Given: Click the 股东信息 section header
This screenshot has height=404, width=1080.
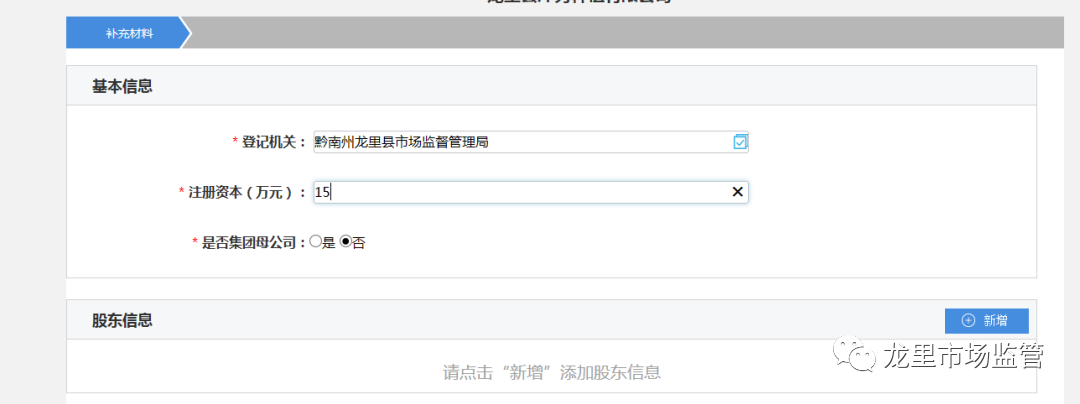Looking at the screenshot, I should (122, 320).
